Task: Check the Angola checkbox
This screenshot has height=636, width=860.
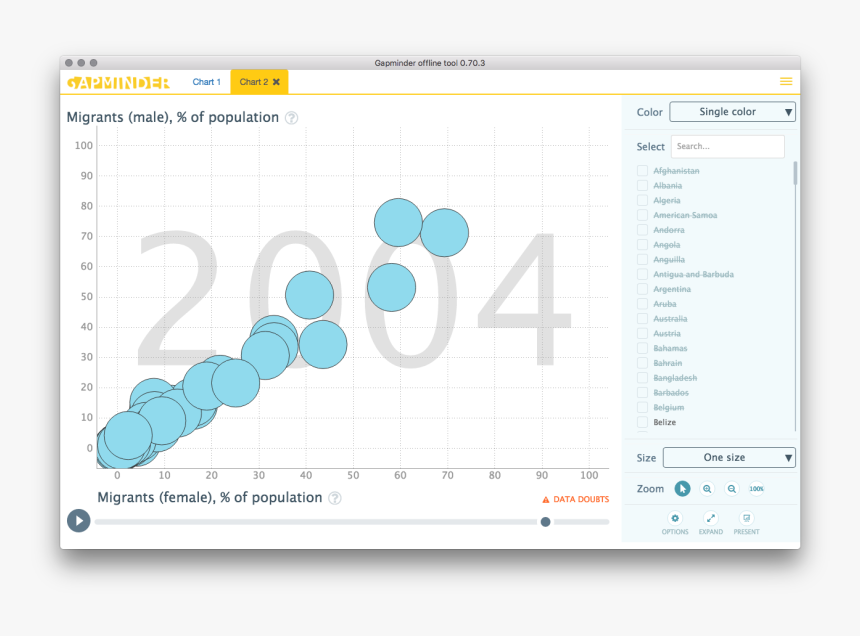Action: 642,245
